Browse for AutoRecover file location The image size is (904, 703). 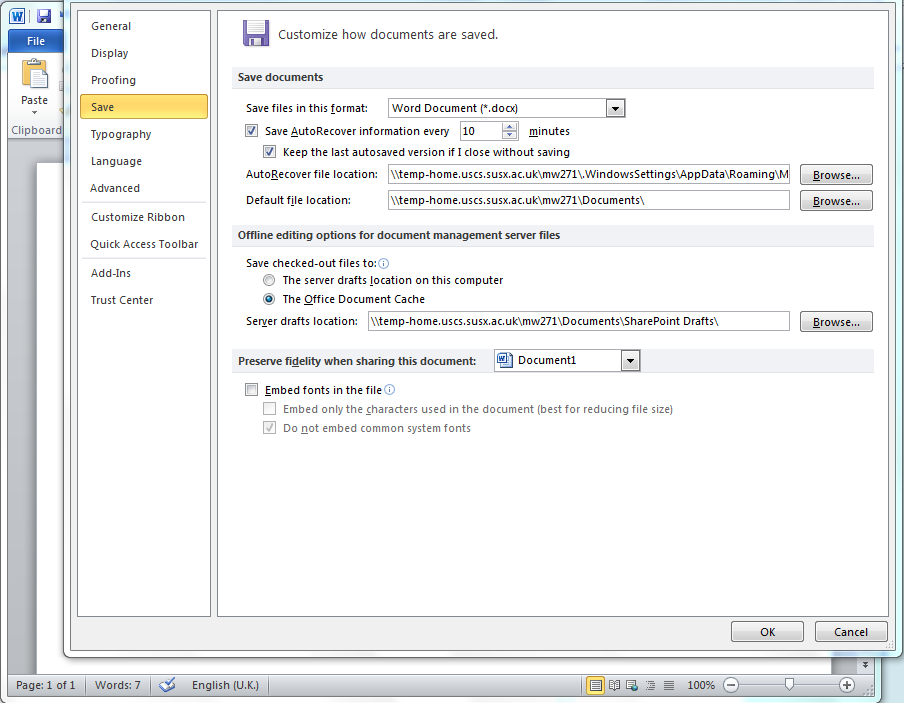tap(836, 175)
